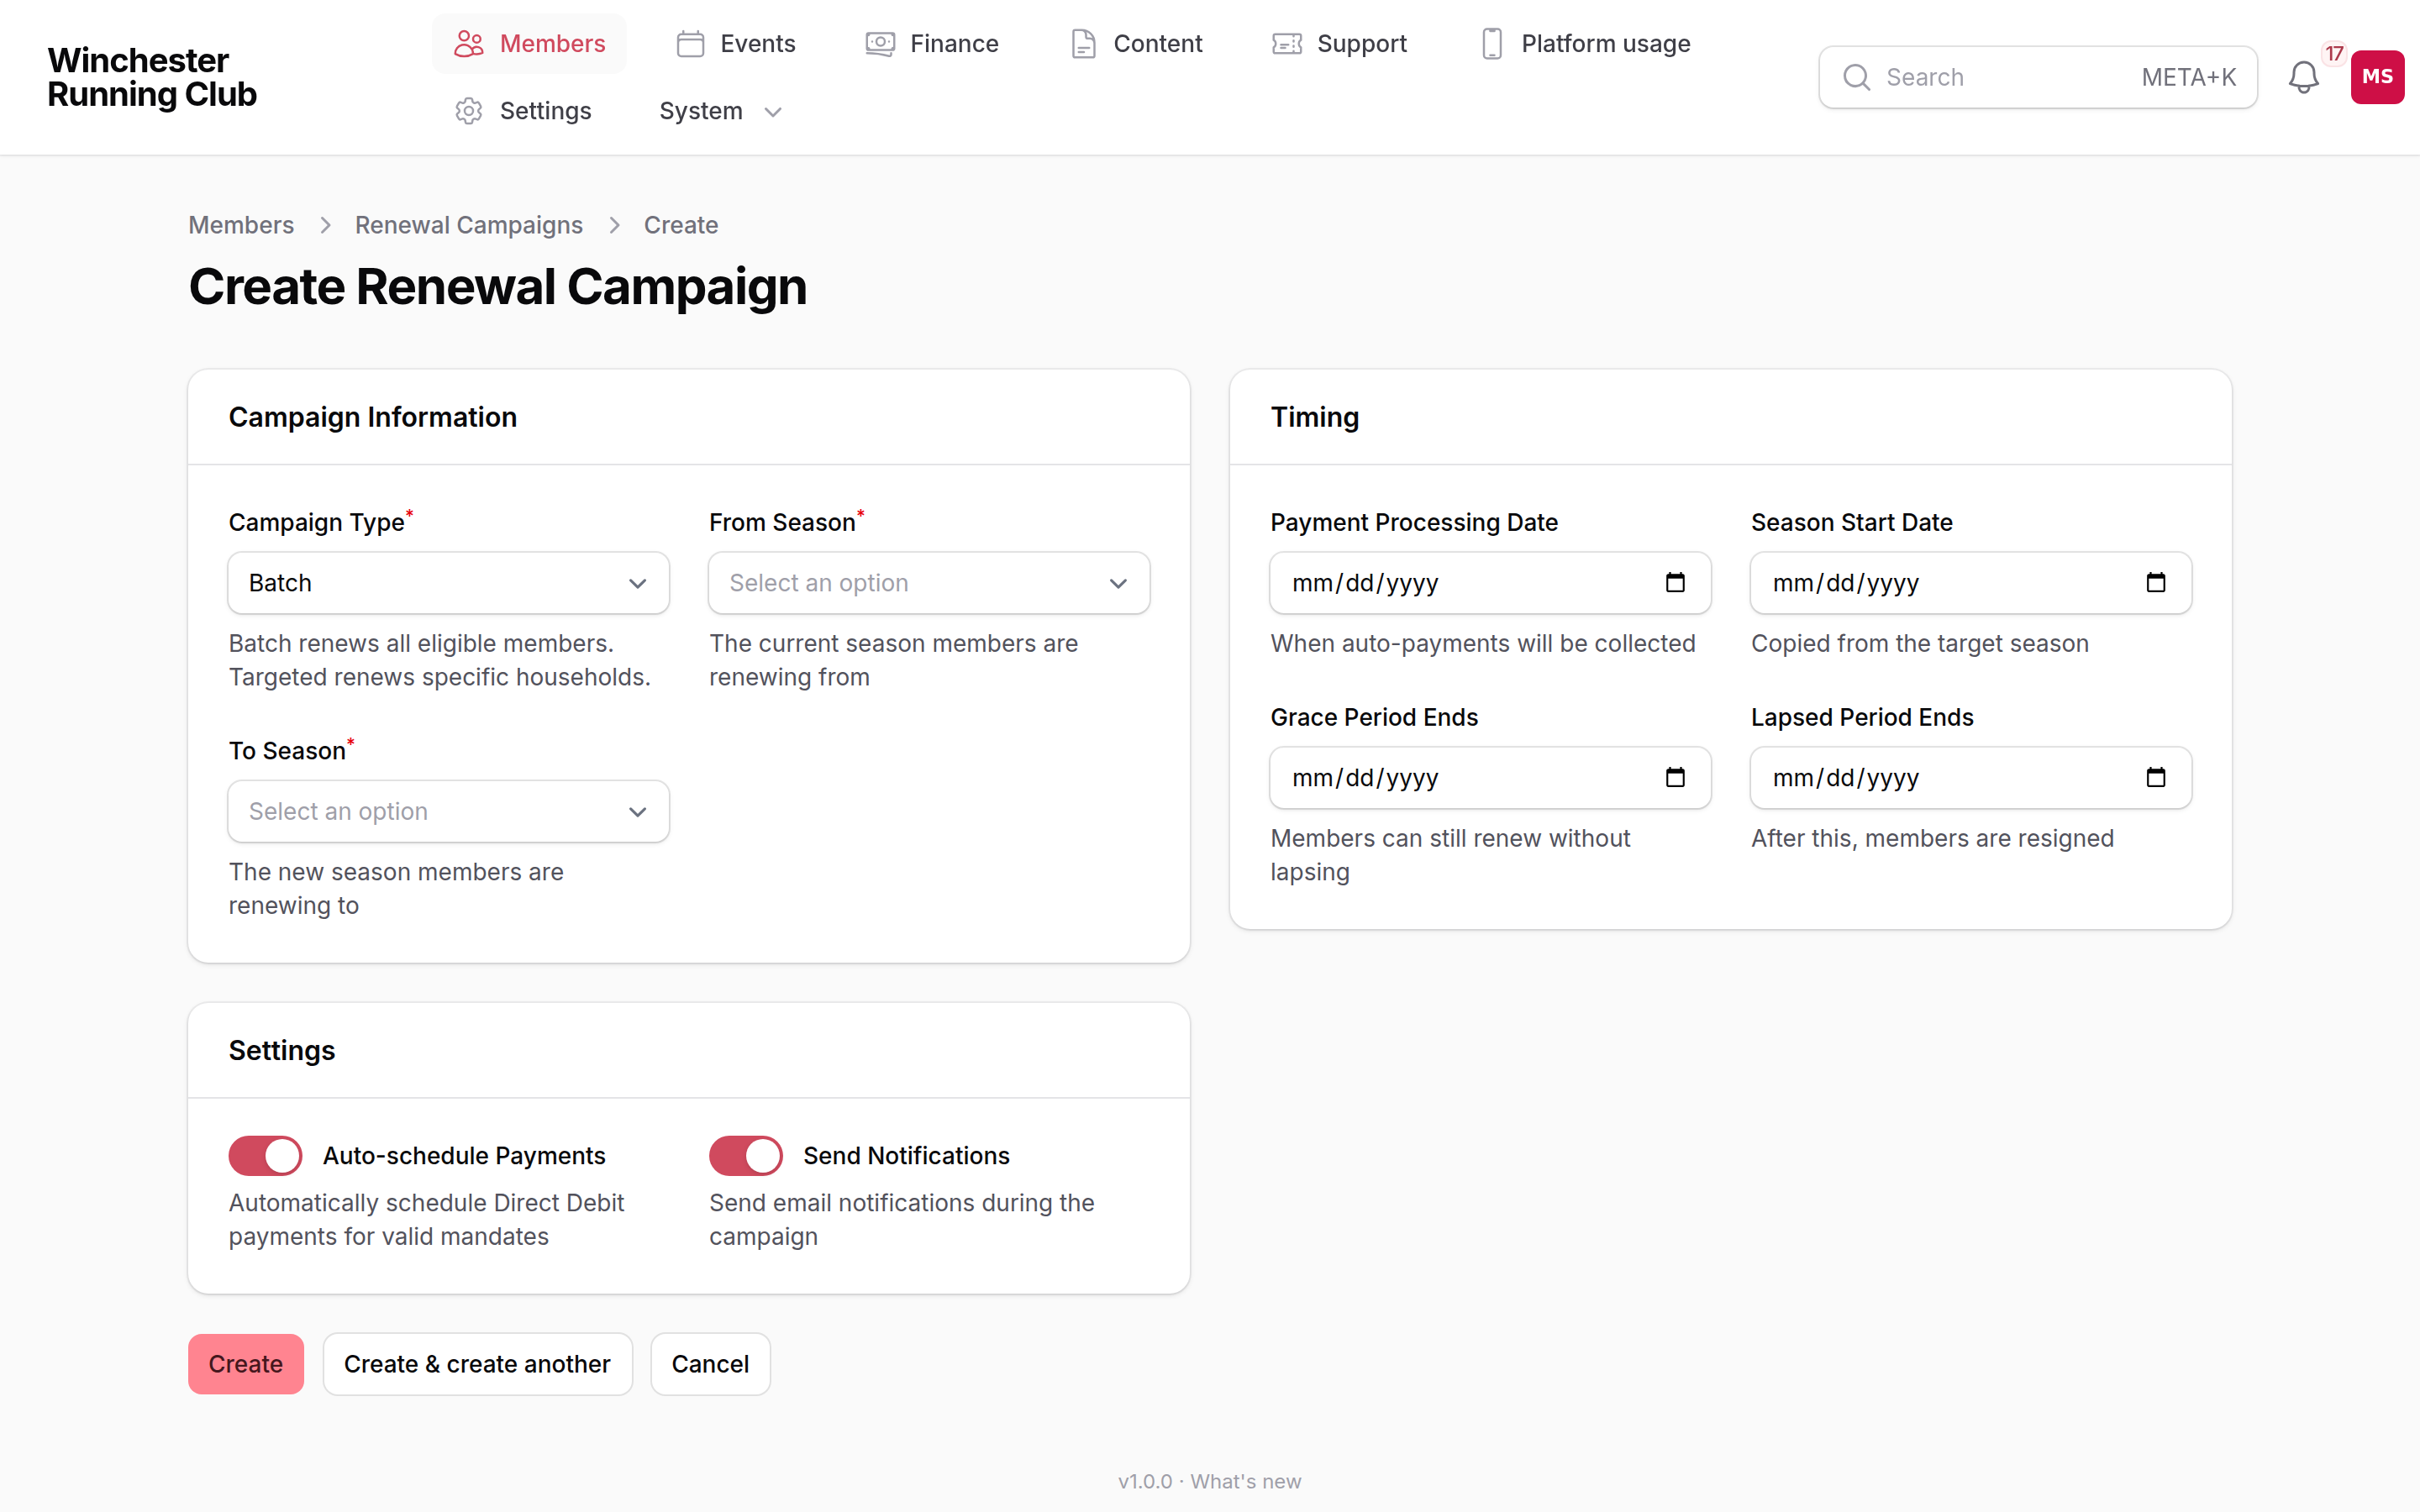Image resolution: width=2420 pixels, height=1512 pixels.
Task: Open the To Season dropdown
Action: [x=448, y=811]
